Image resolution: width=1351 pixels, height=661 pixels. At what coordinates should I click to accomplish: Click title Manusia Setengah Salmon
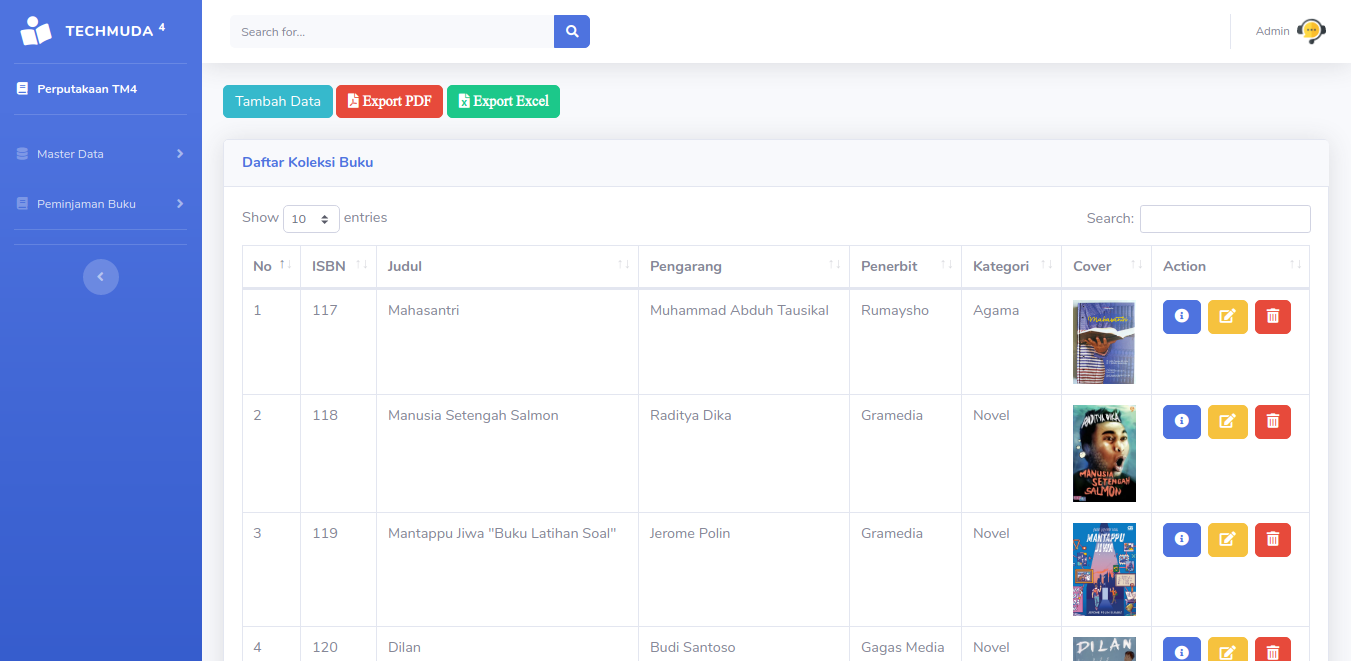coord(473,415)
